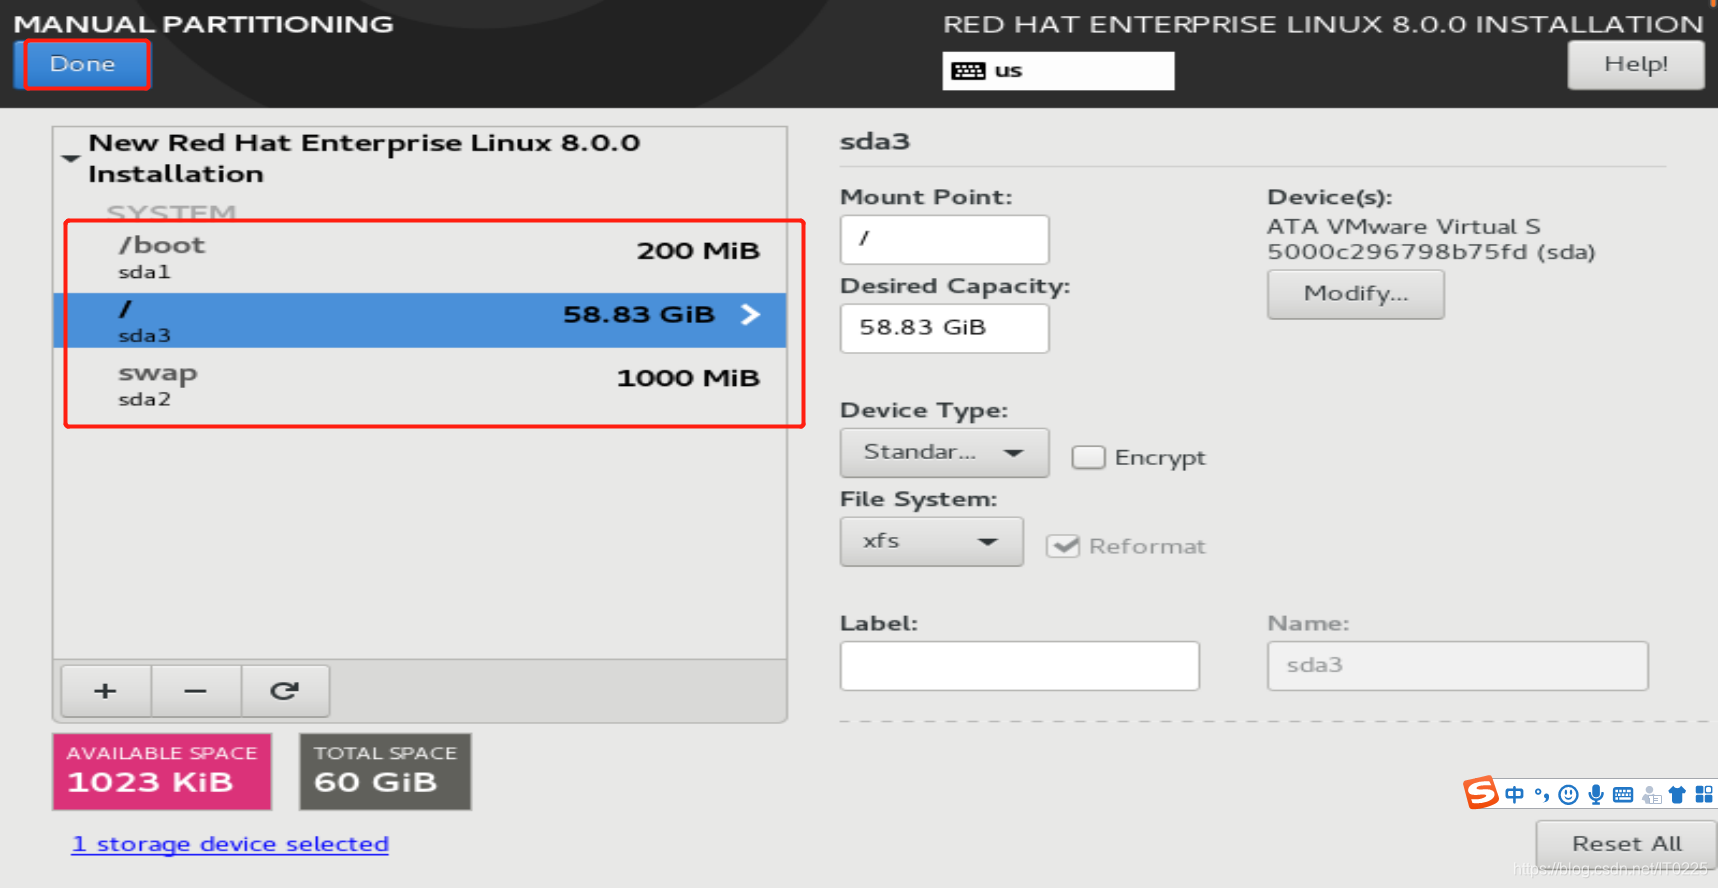Collapse the New Red Hat Enterprise Linux installation group
Viewport: 1718px width, 888px height.
[x=70, y=158]
